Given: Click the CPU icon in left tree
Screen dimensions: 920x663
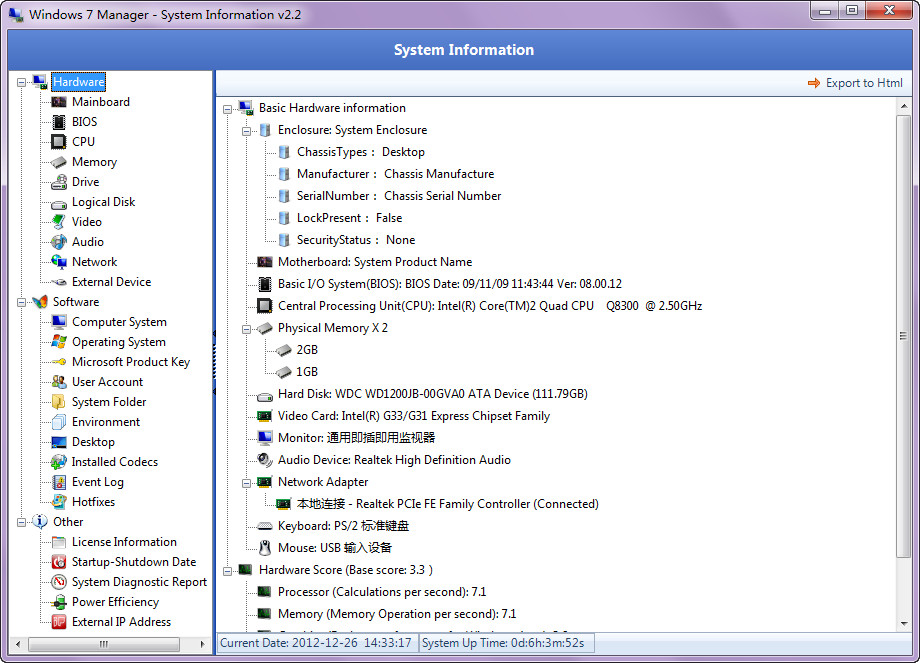Looking at the screenshot, I should pos(59,142).
